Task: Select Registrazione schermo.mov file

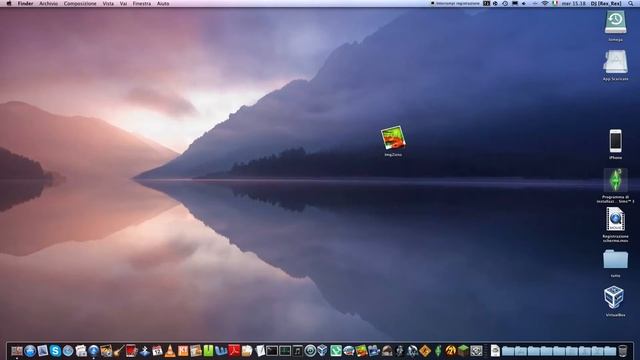Action: (x=615, y=220)
